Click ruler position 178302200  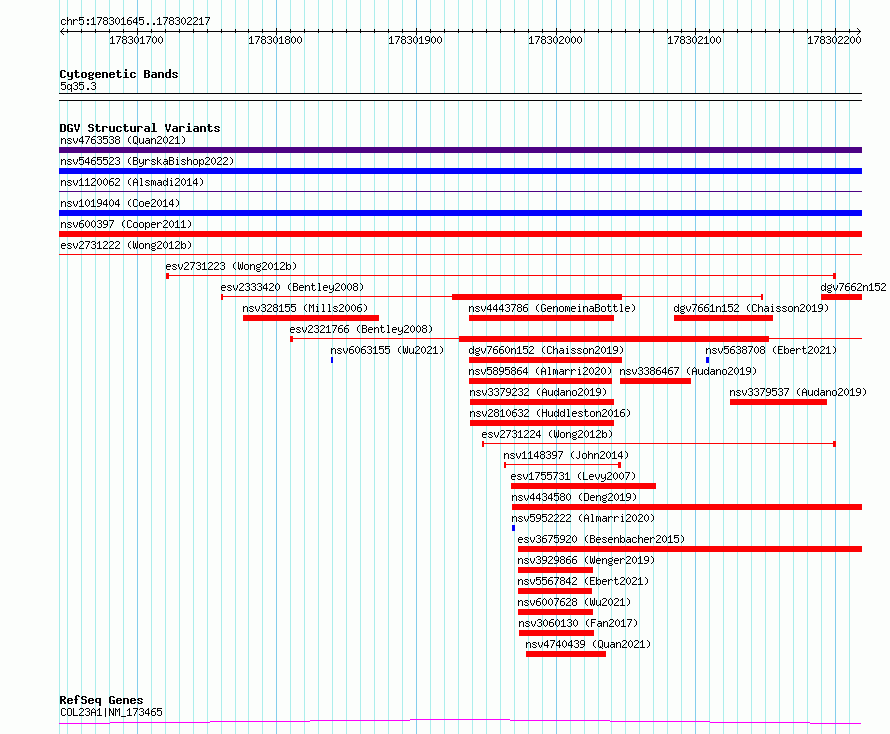tap(834, 40)
